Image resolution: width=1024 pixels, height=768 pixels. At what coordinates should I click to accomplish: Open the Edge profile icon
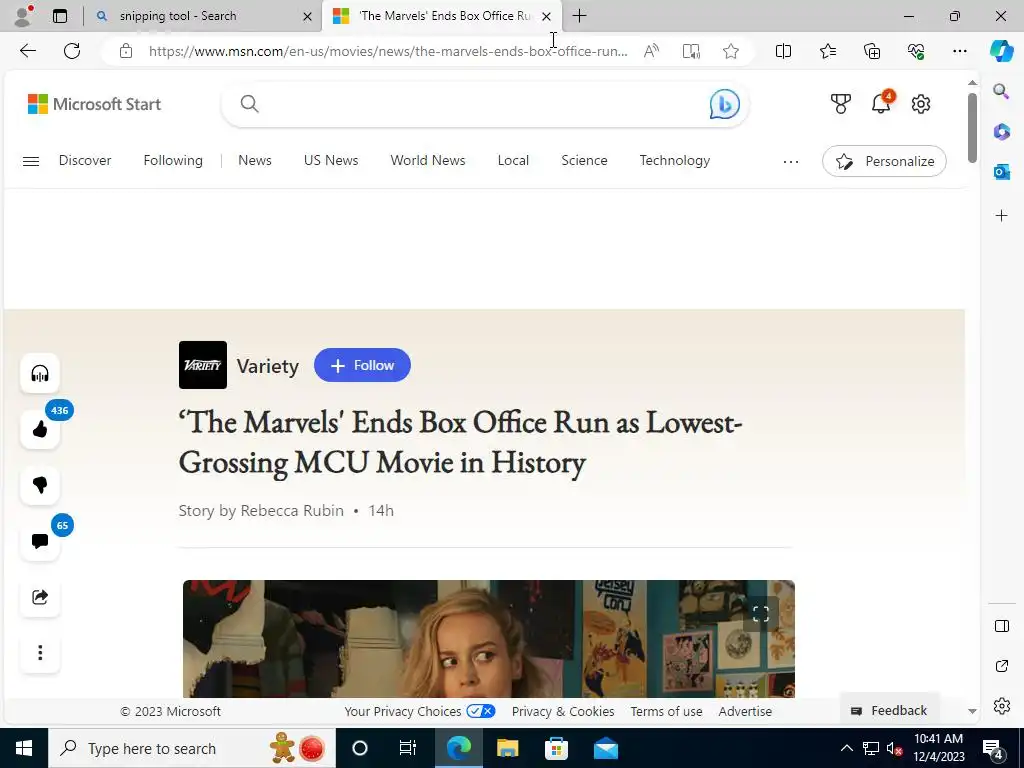[x=24, y=16]
